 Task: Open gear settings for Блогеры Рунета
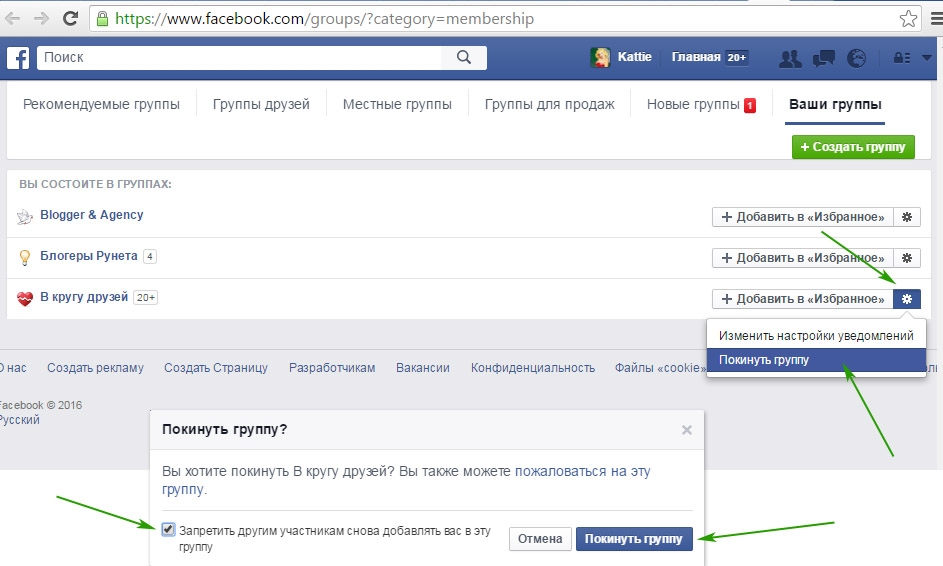(907, 258)
